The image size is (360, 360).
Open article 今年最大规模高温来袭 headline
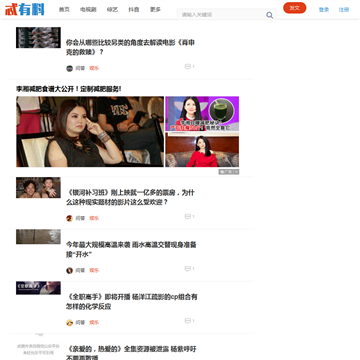point(131,249)
